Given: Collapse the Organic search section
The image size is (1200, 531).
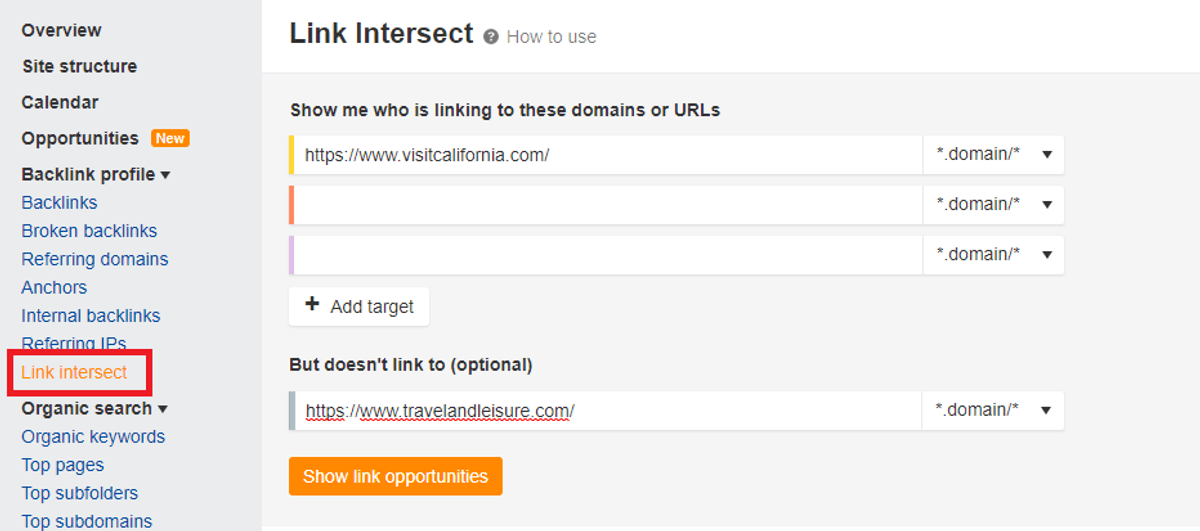Looking at the screenshot, I should (x=95, y=408).
